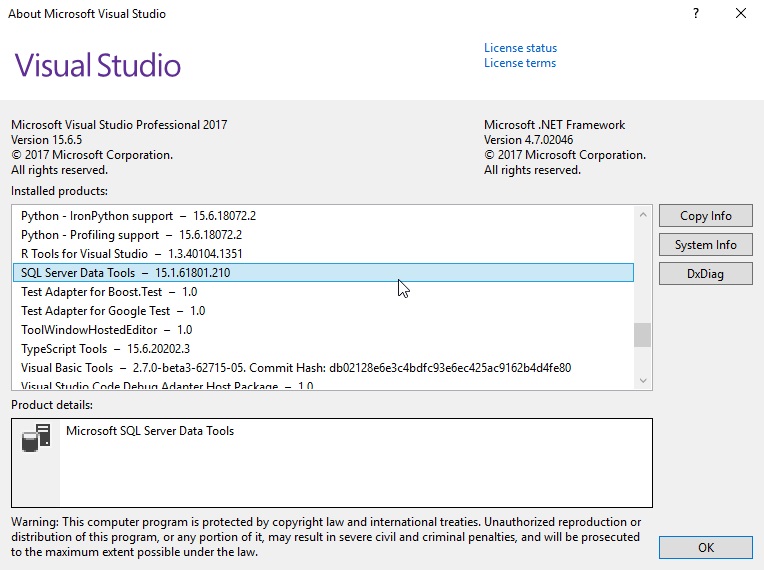This screenshot has height=570, width=764.
Task: Click the installed products scroll down arrow
Action: tap(643, 380)
